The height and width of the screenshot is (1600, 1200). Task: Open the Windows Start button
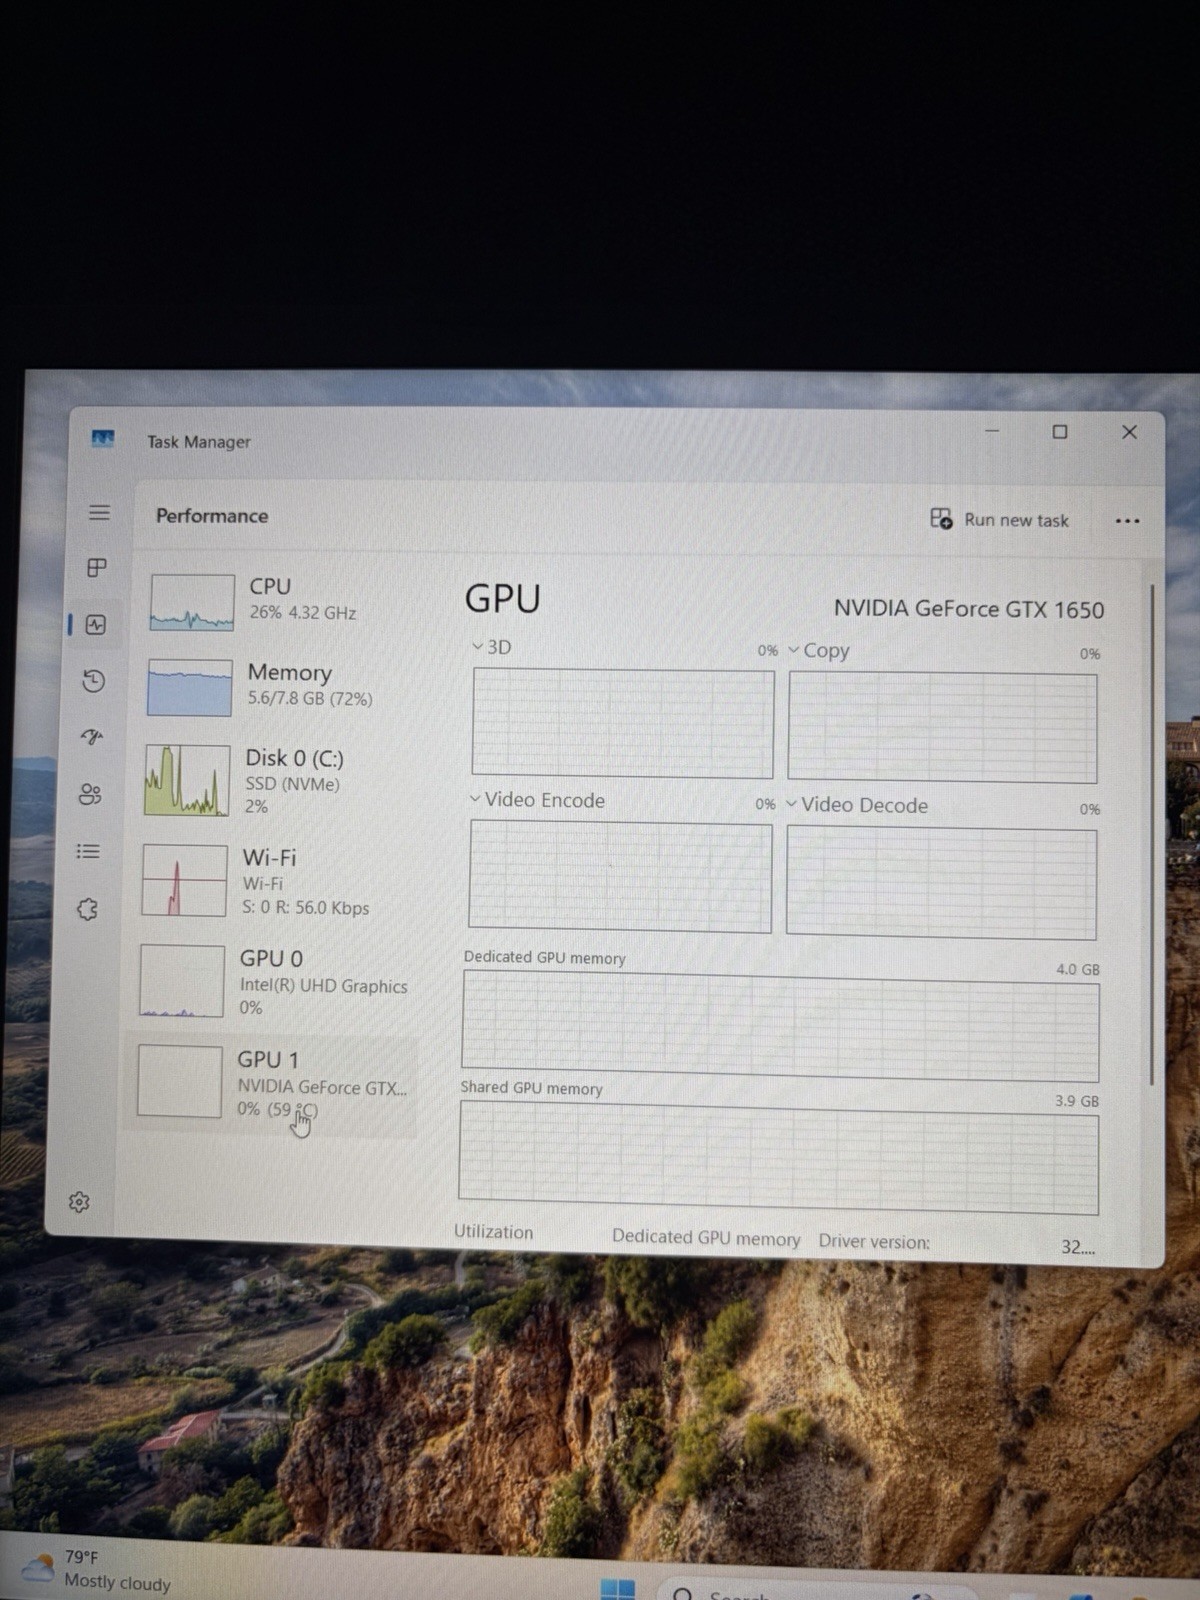point(617,1589)
